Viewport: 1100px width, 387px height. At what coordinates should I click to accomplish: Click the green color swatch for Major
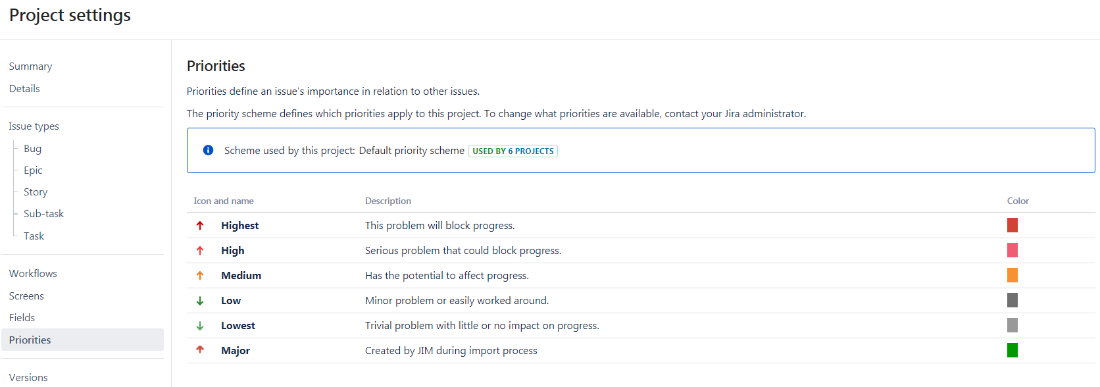pos(1012,350)
